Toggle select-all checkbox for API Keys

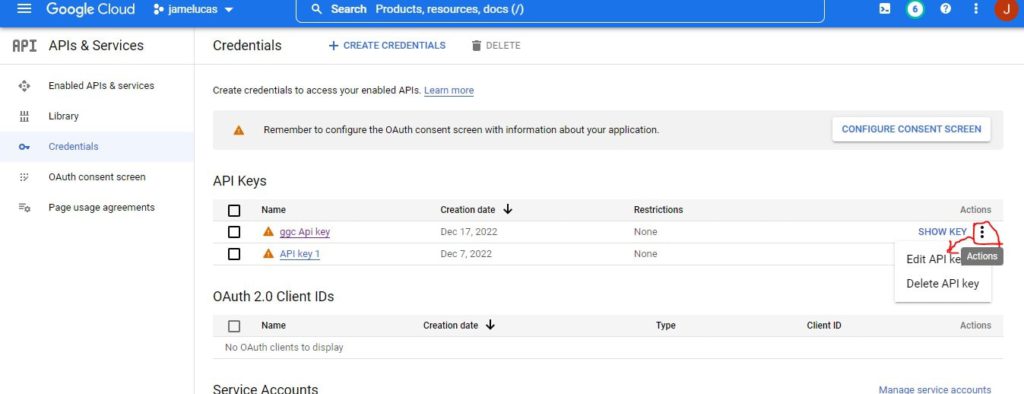[234, 210]
